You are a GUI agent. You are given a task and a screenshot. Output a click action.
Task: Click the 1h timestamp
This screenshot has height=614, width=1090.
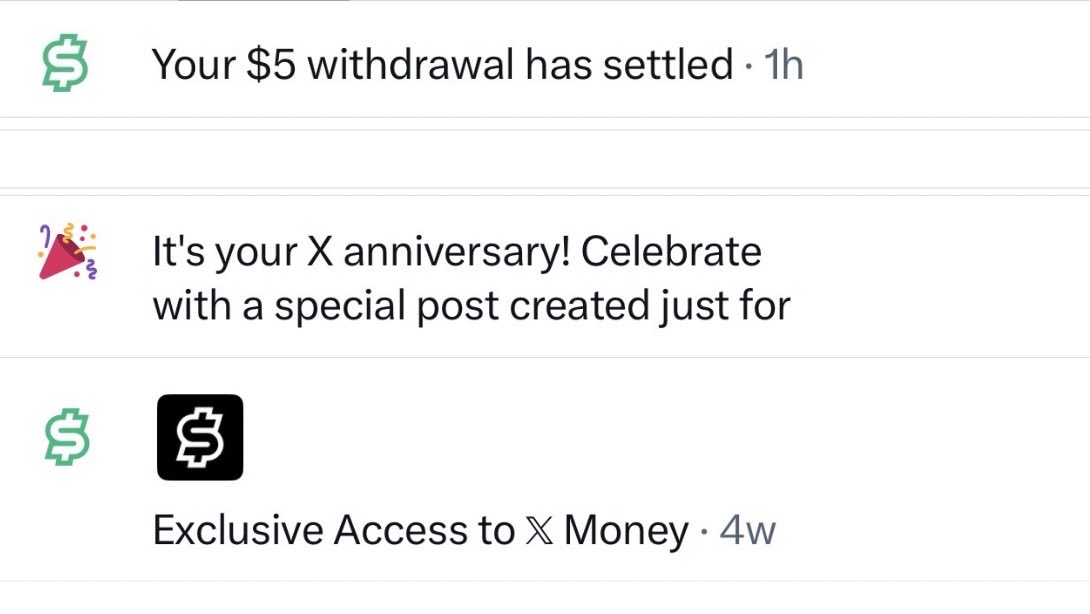point(783,65)
